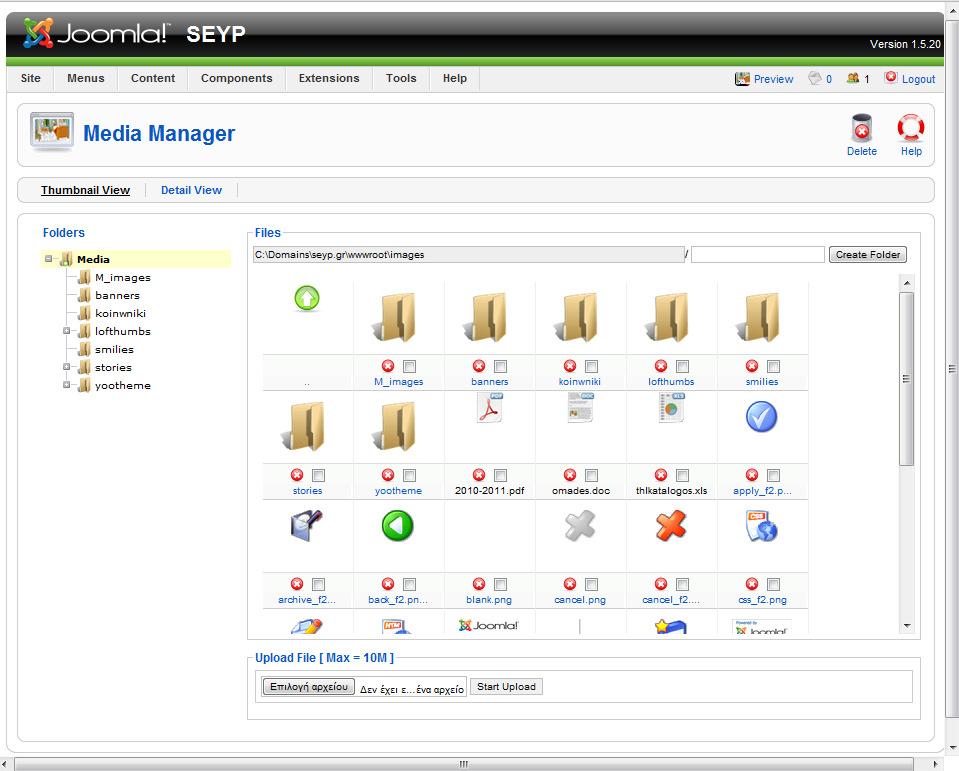The image size is (959, 771).
Task: Click red delete icon for css_f2.png
Action: pos(752,583)
